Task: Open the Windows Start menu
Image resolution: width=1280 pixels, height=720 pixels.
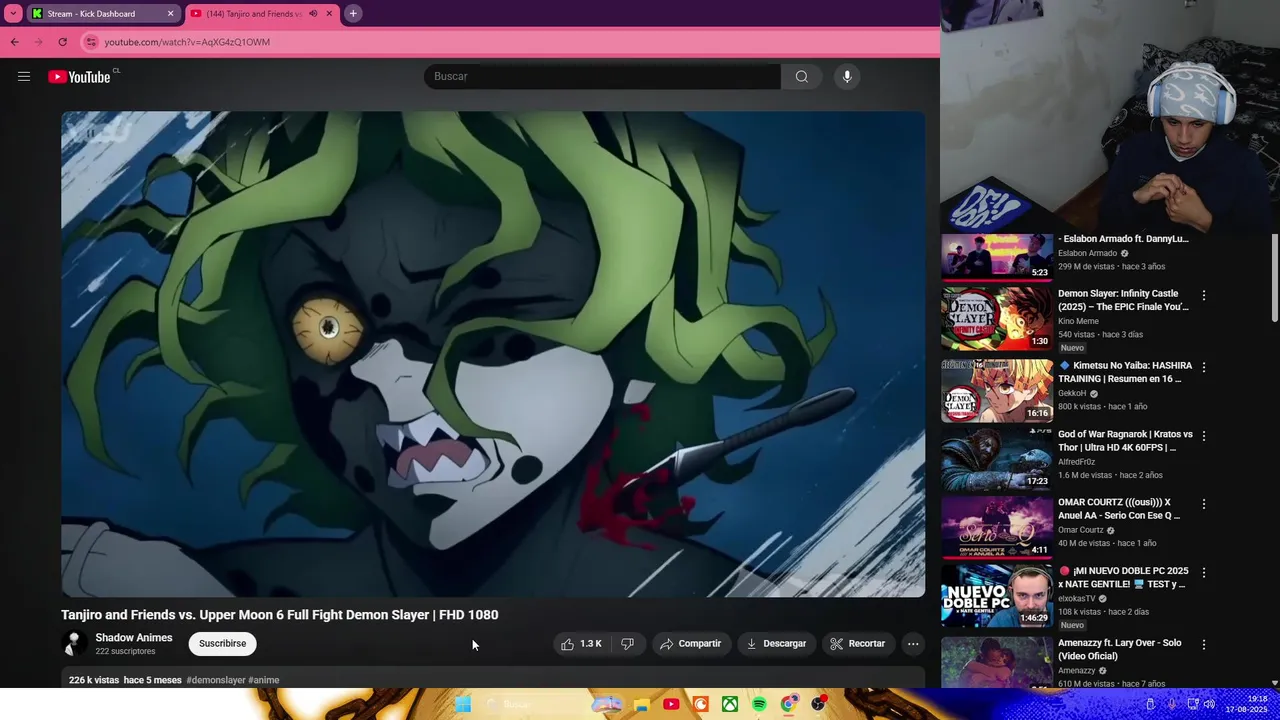Action: coord(463,704)
